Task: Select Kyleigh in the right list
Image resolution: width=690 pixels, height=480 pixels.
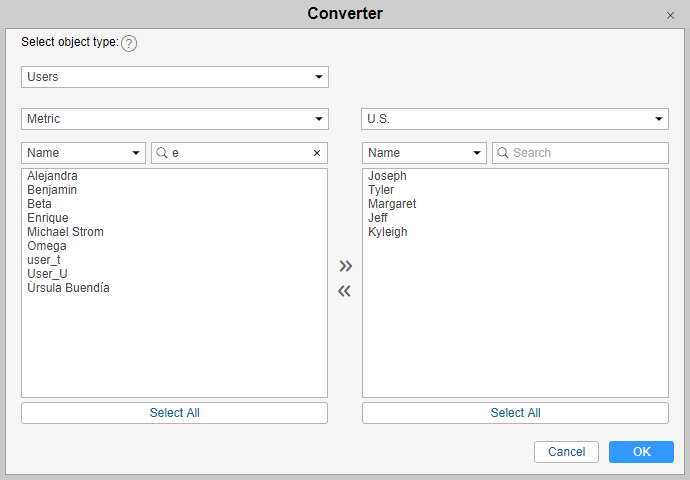Action: (x=388, y=232)
